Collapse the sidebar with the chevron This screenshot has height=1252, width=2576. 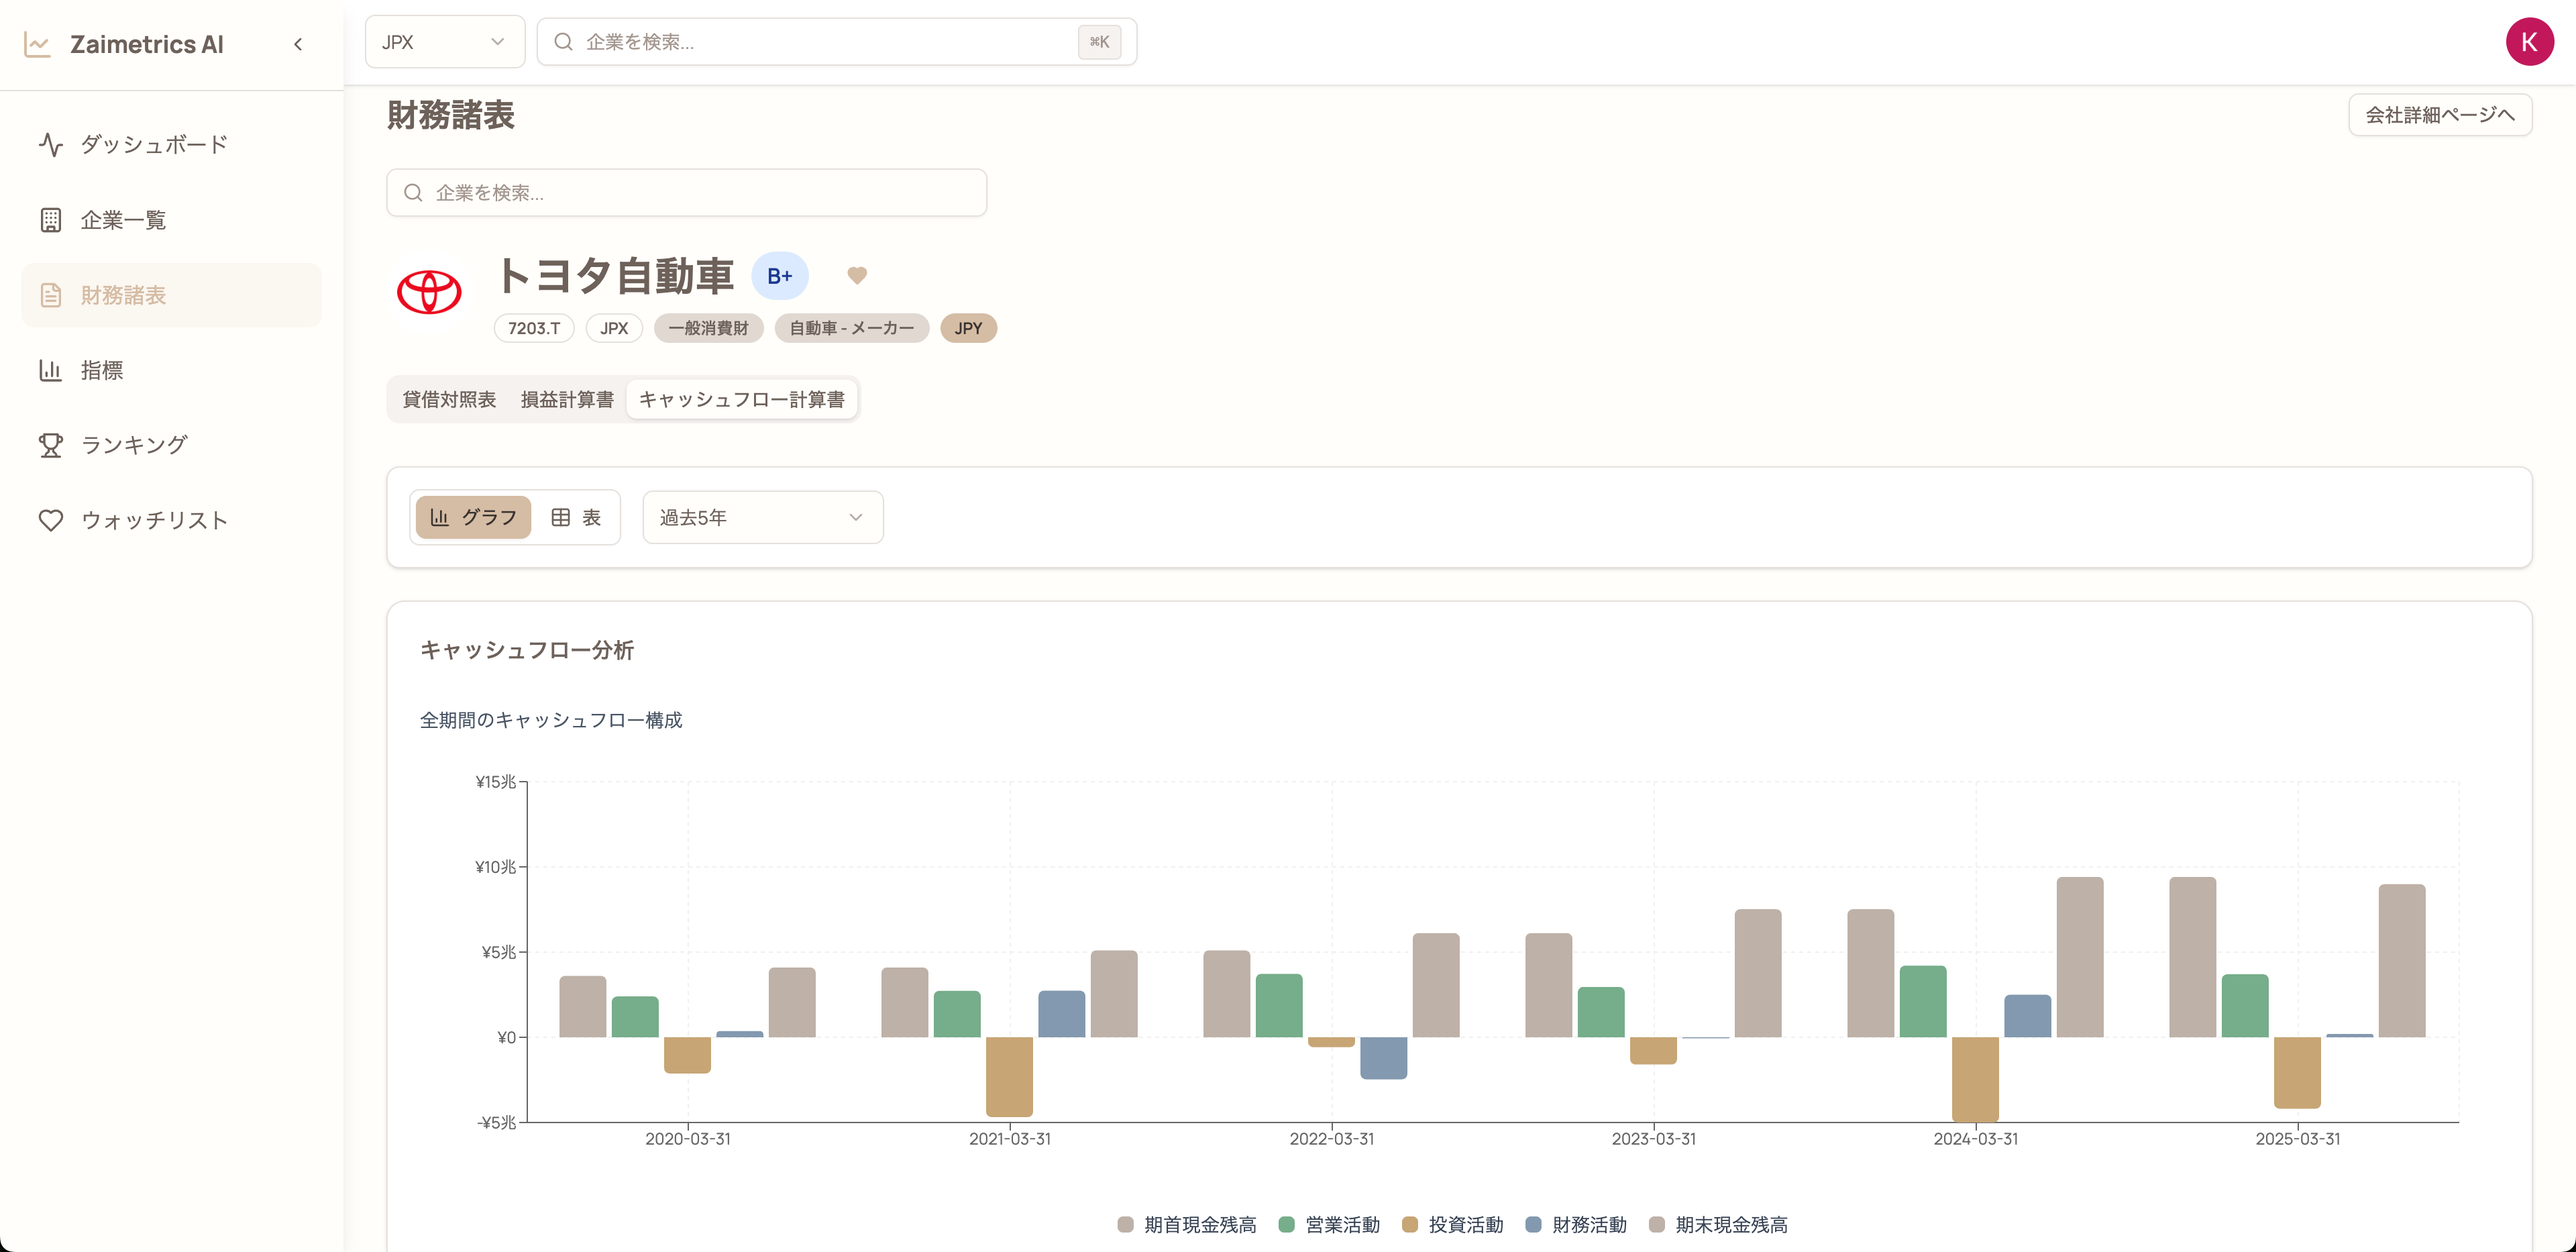(298, 44)
